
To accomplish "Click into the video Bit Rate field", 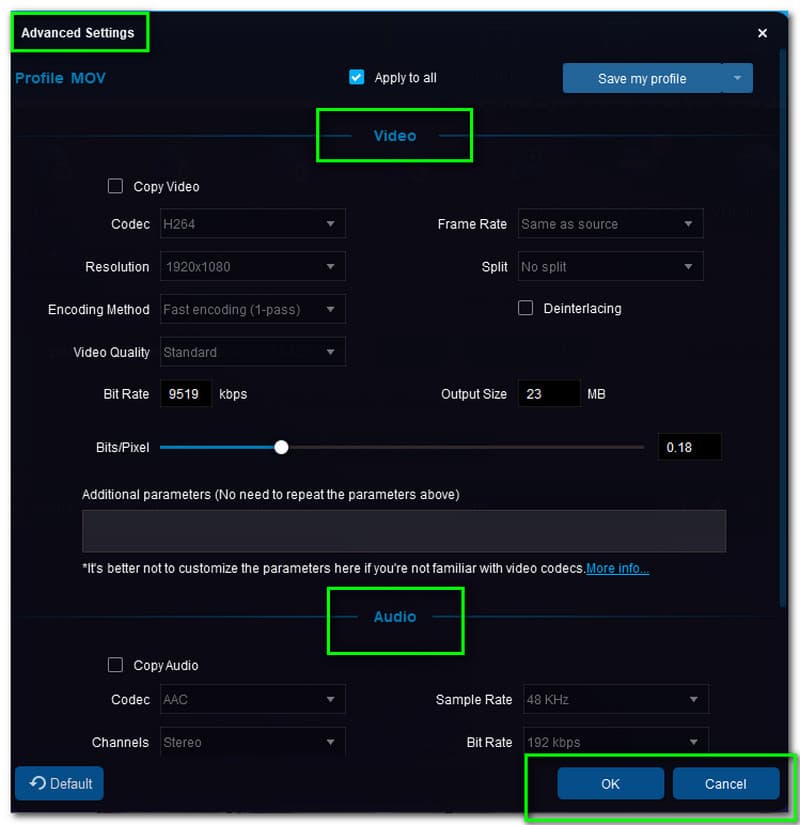I will (x=184, y=394).
